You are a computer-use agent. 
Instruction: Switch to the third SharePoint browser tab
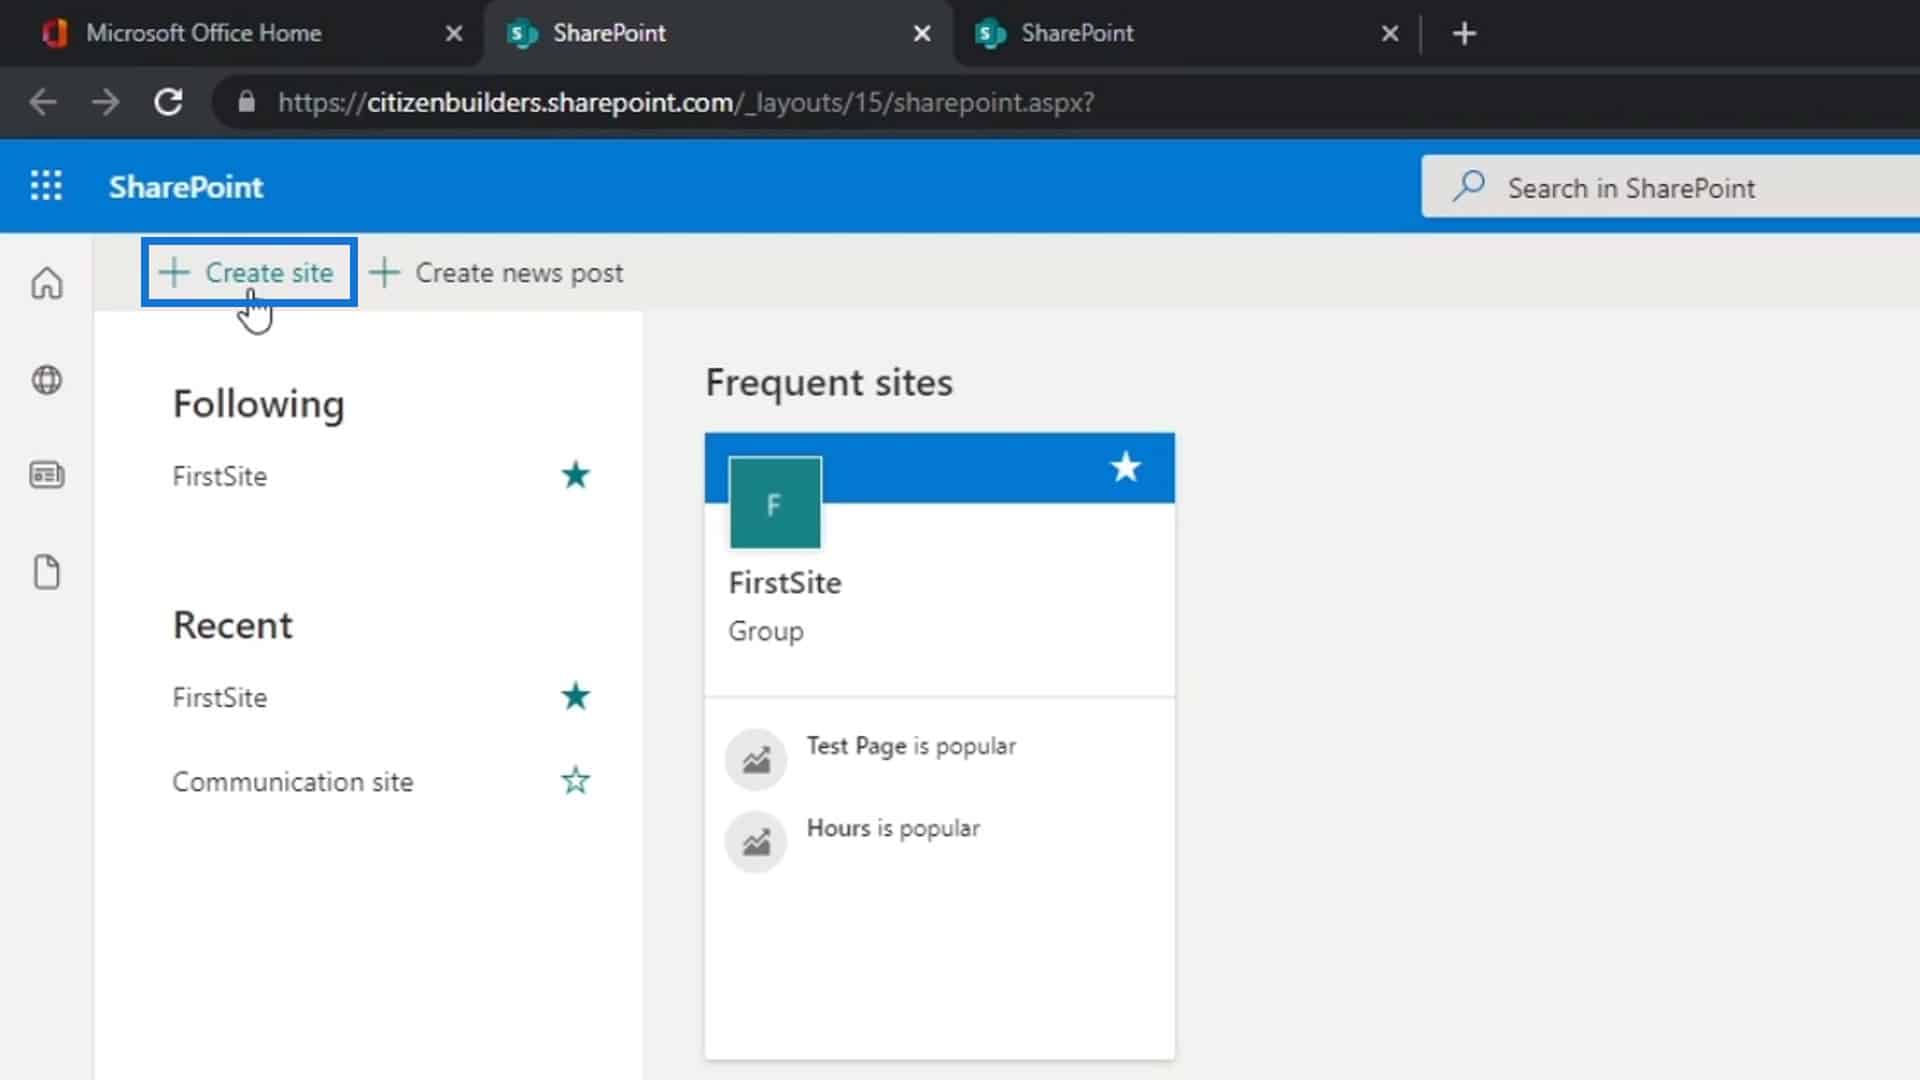tap(1076, 33)
